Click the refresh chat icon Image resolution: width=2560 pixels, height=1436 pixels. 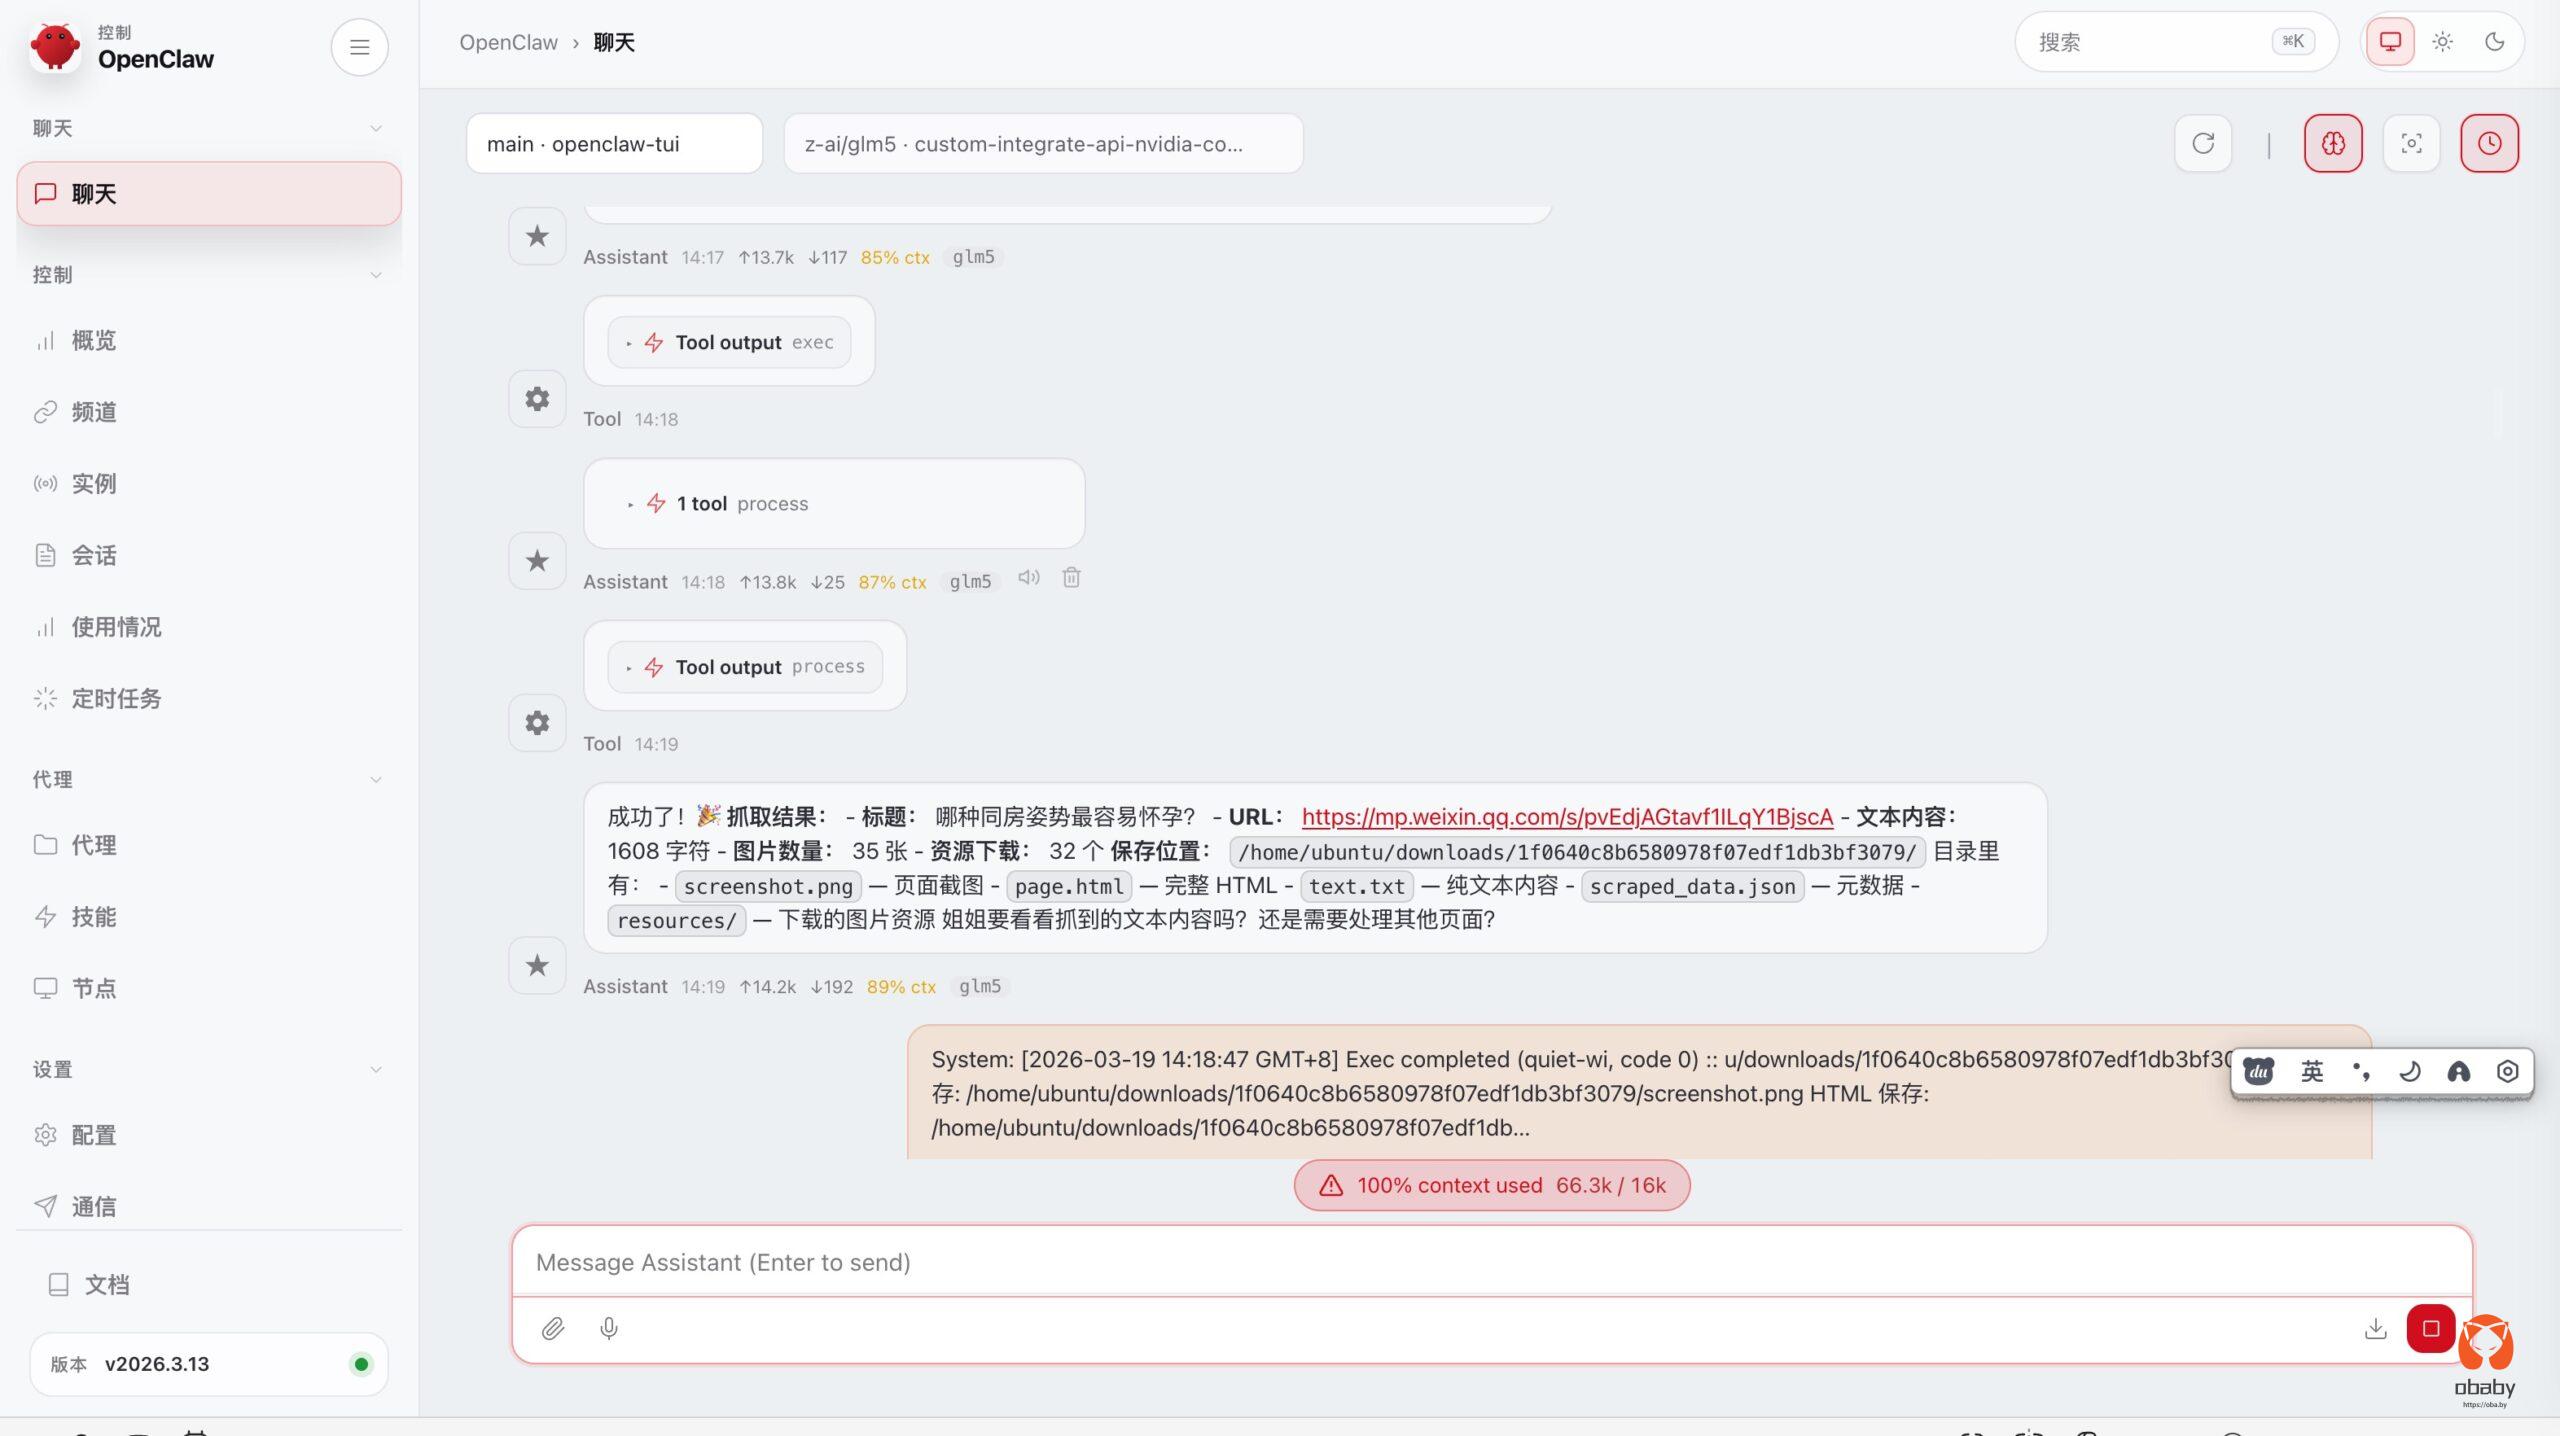[x=2203, y=143]
